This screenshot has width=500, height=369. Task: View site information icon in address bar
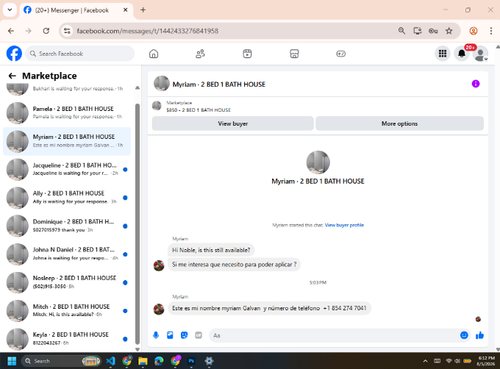pyautogui.click(x=67, y=31)
